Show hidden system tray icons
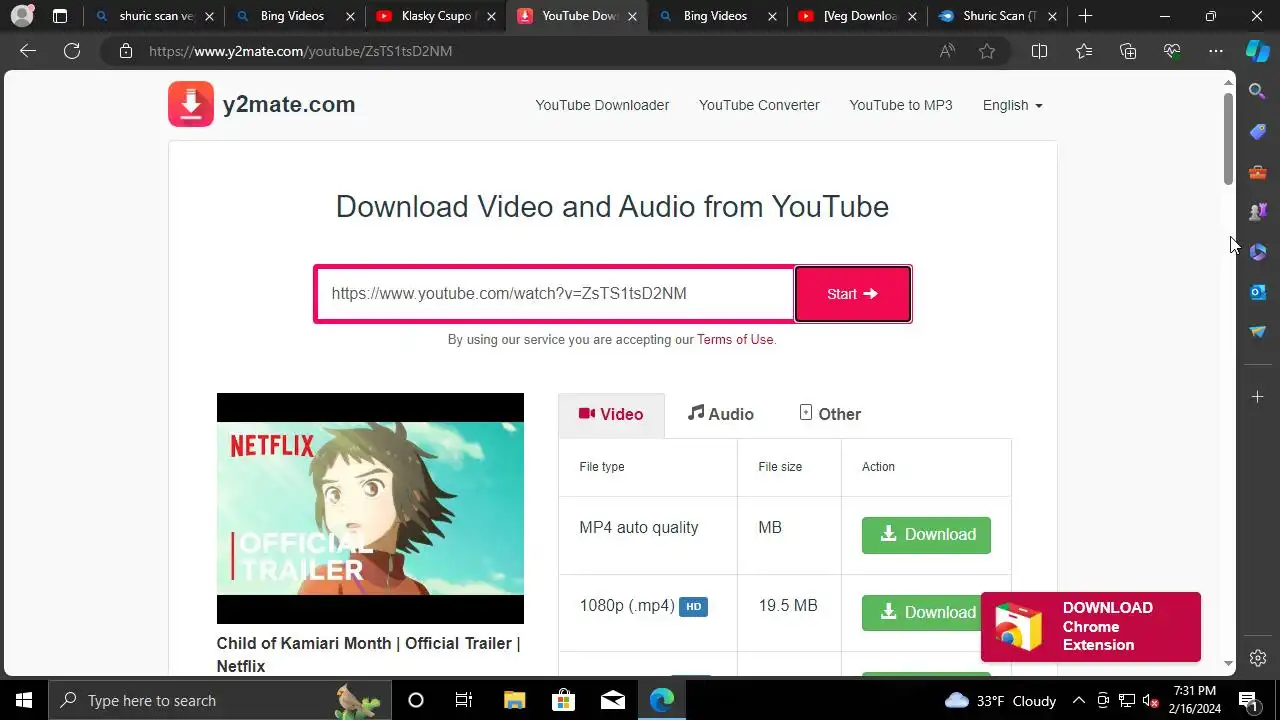1280x720 pixels. coord(1078,700)
